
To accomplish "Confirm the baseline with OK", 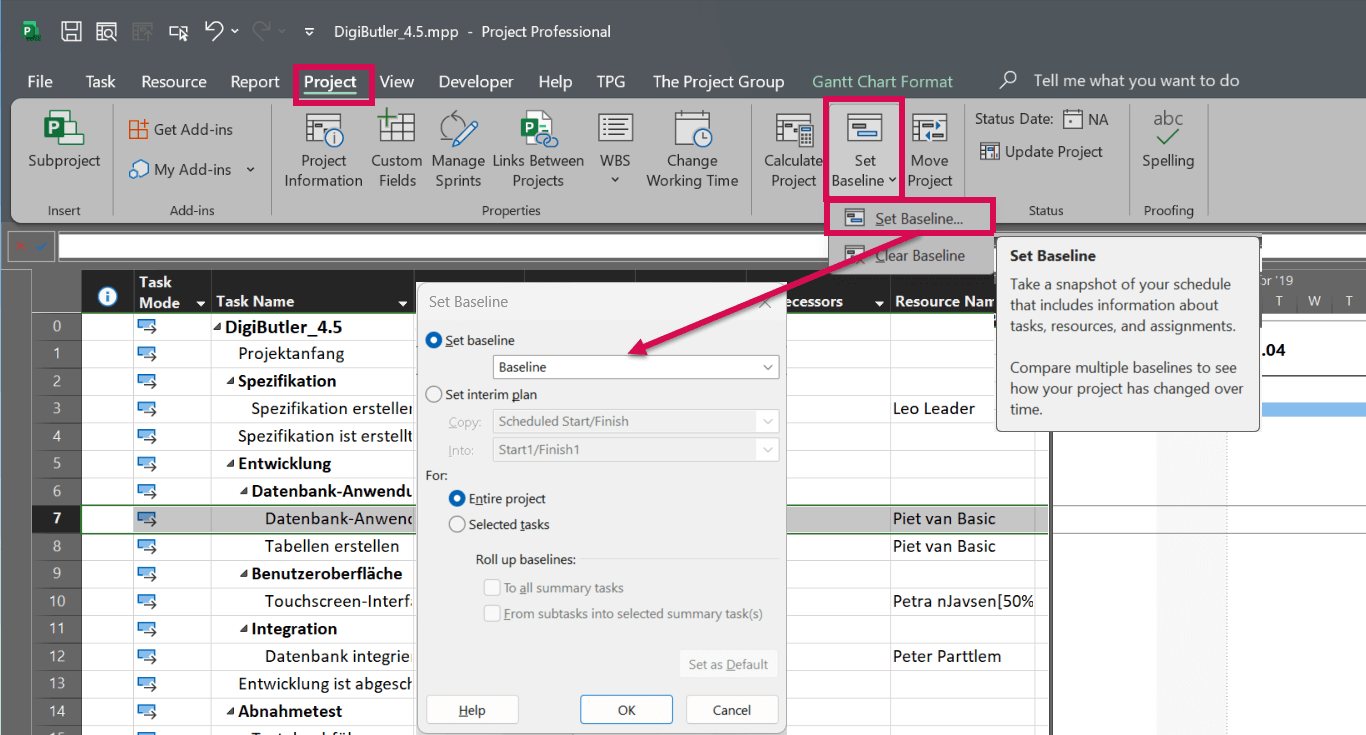I will coord(626,709).
